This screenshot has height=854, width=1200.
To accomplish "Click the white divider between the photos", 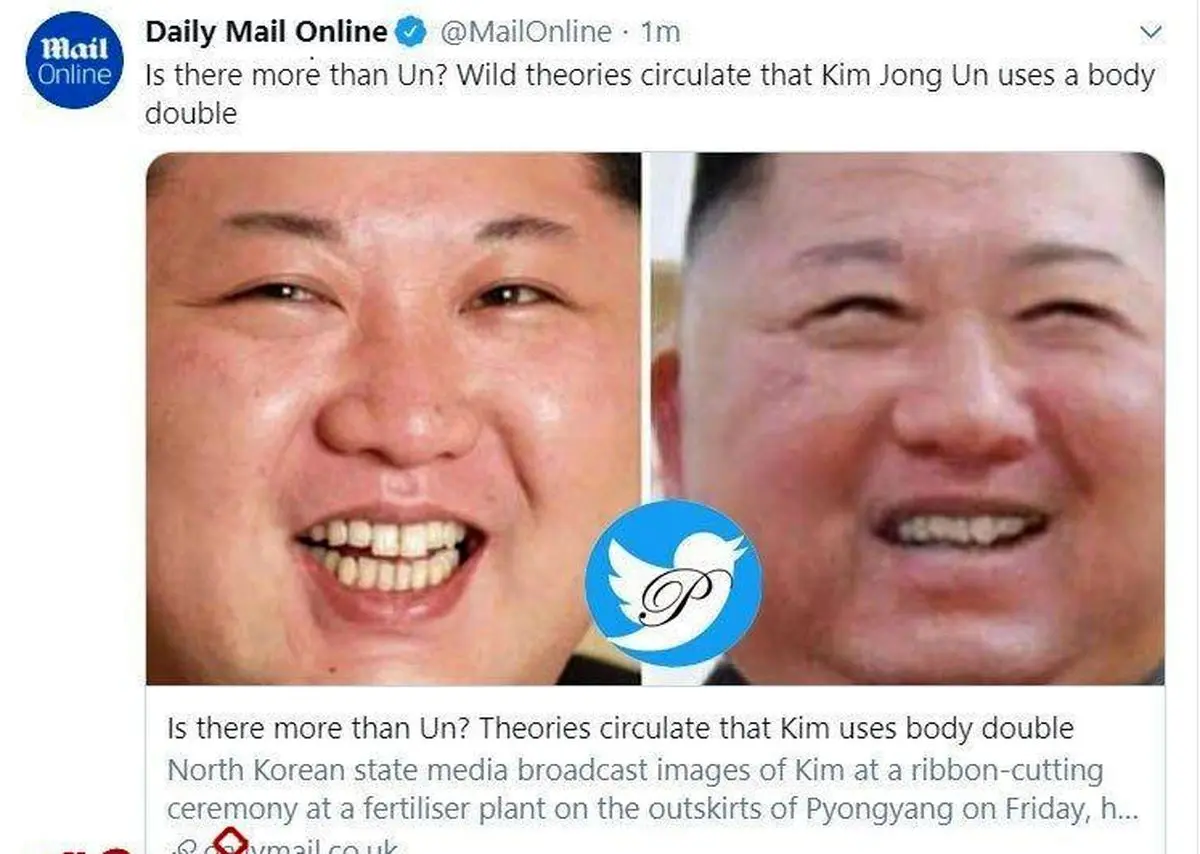I will pyautogui.click(x=646, y=419).
